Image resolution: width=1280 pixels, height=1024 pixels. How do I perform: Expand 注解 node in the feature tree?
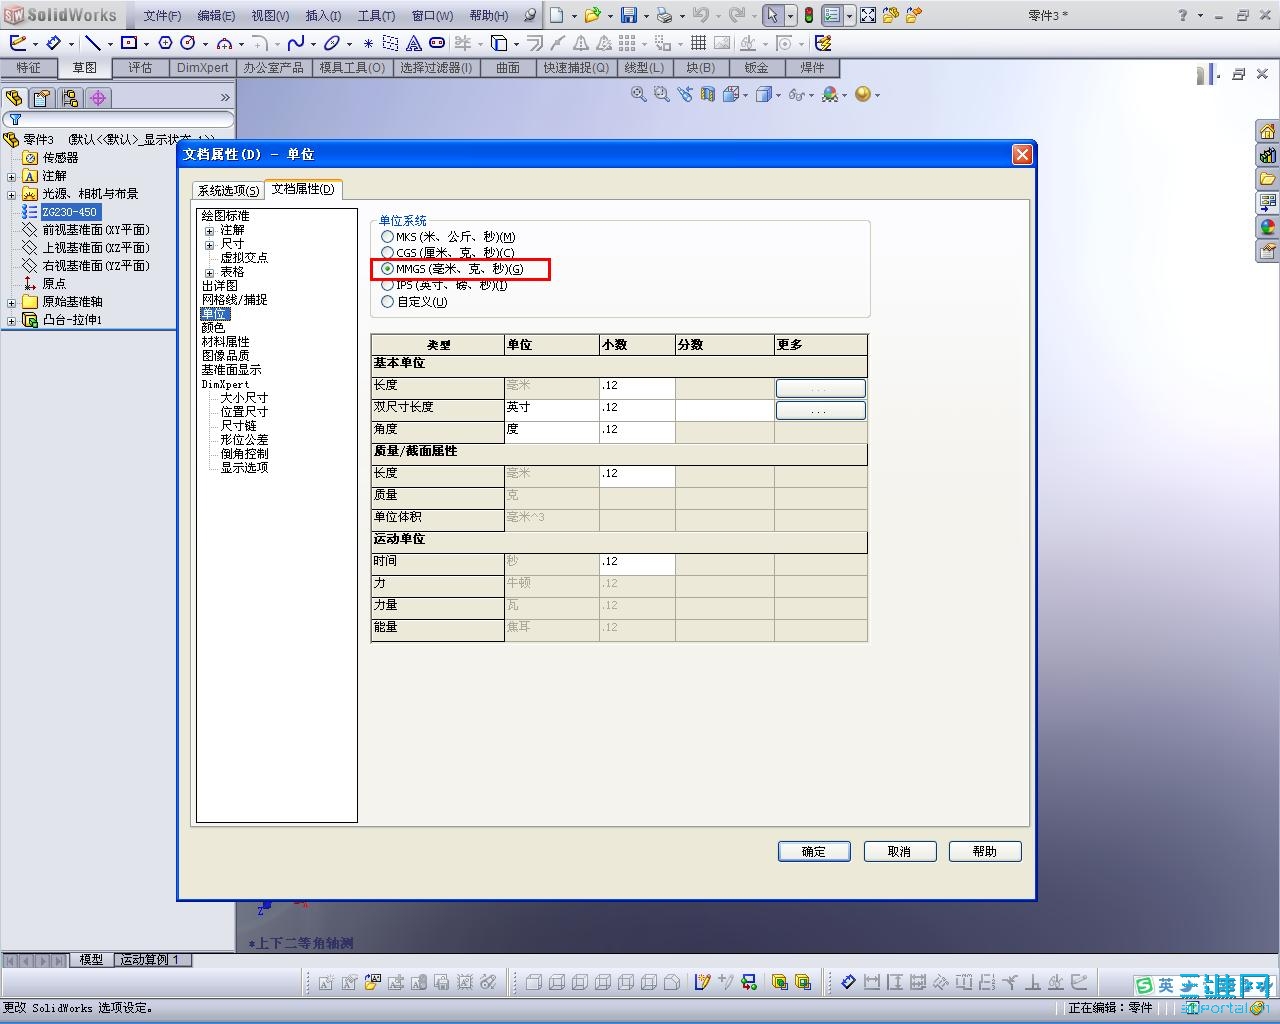pos(12,176)
